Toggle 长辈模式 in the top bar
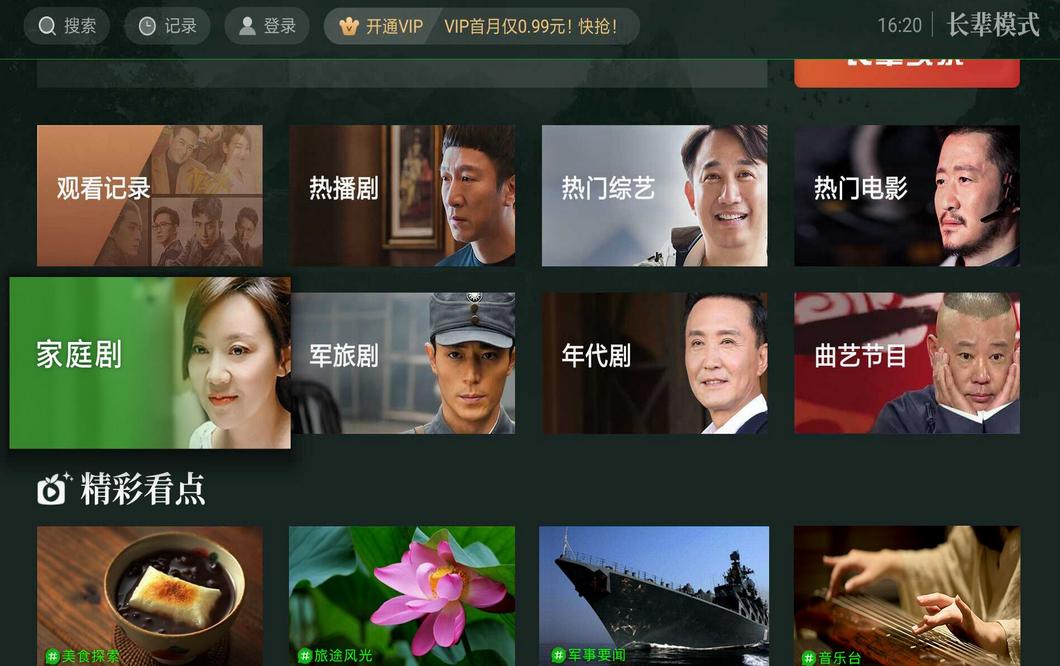Viewport: 1060px width, 666px height. pyautogui.click(x=992, y=25)
